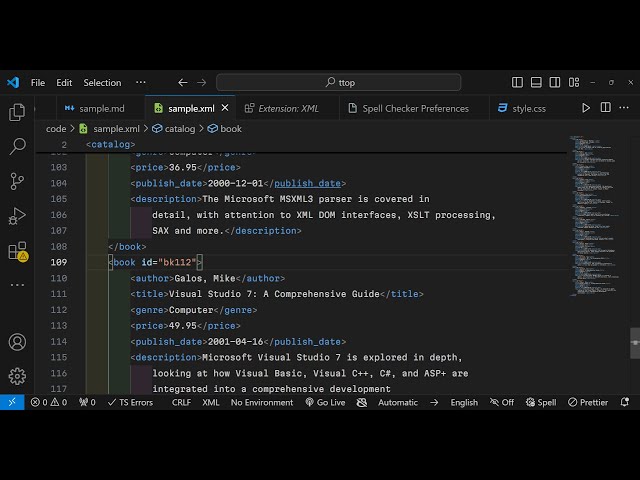
Task: Open the Accounts menu icon
Action: pos(17,342)
